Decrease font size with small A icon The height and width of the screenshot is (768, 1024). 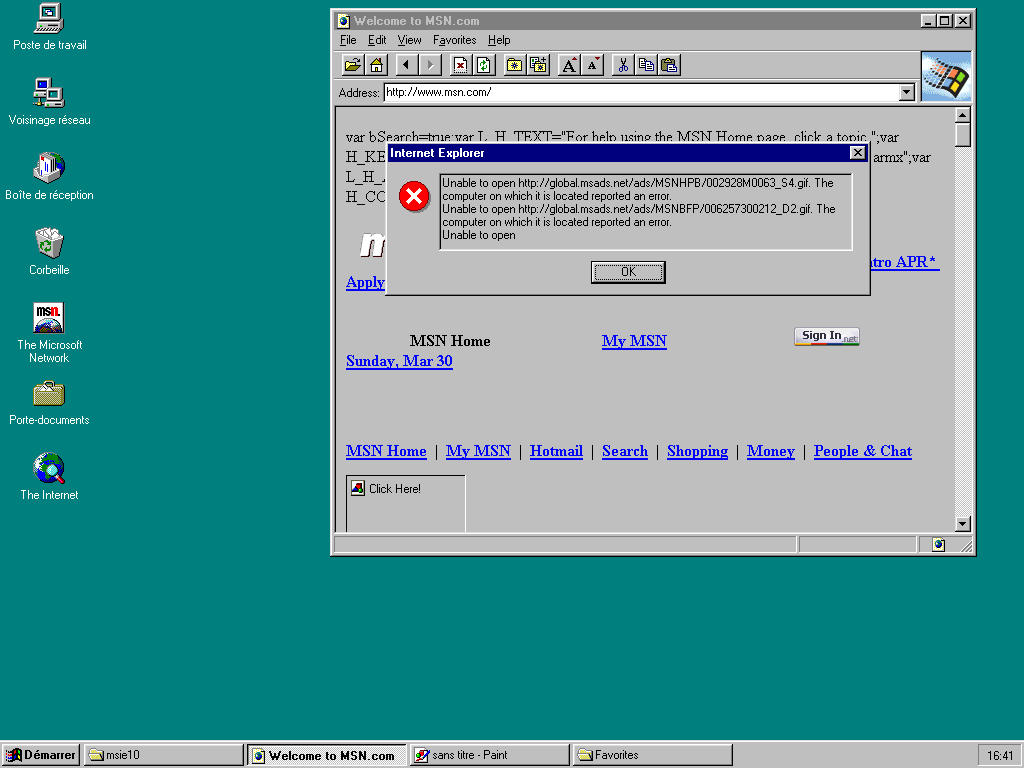pyautogui.click(x=592, y=65)
